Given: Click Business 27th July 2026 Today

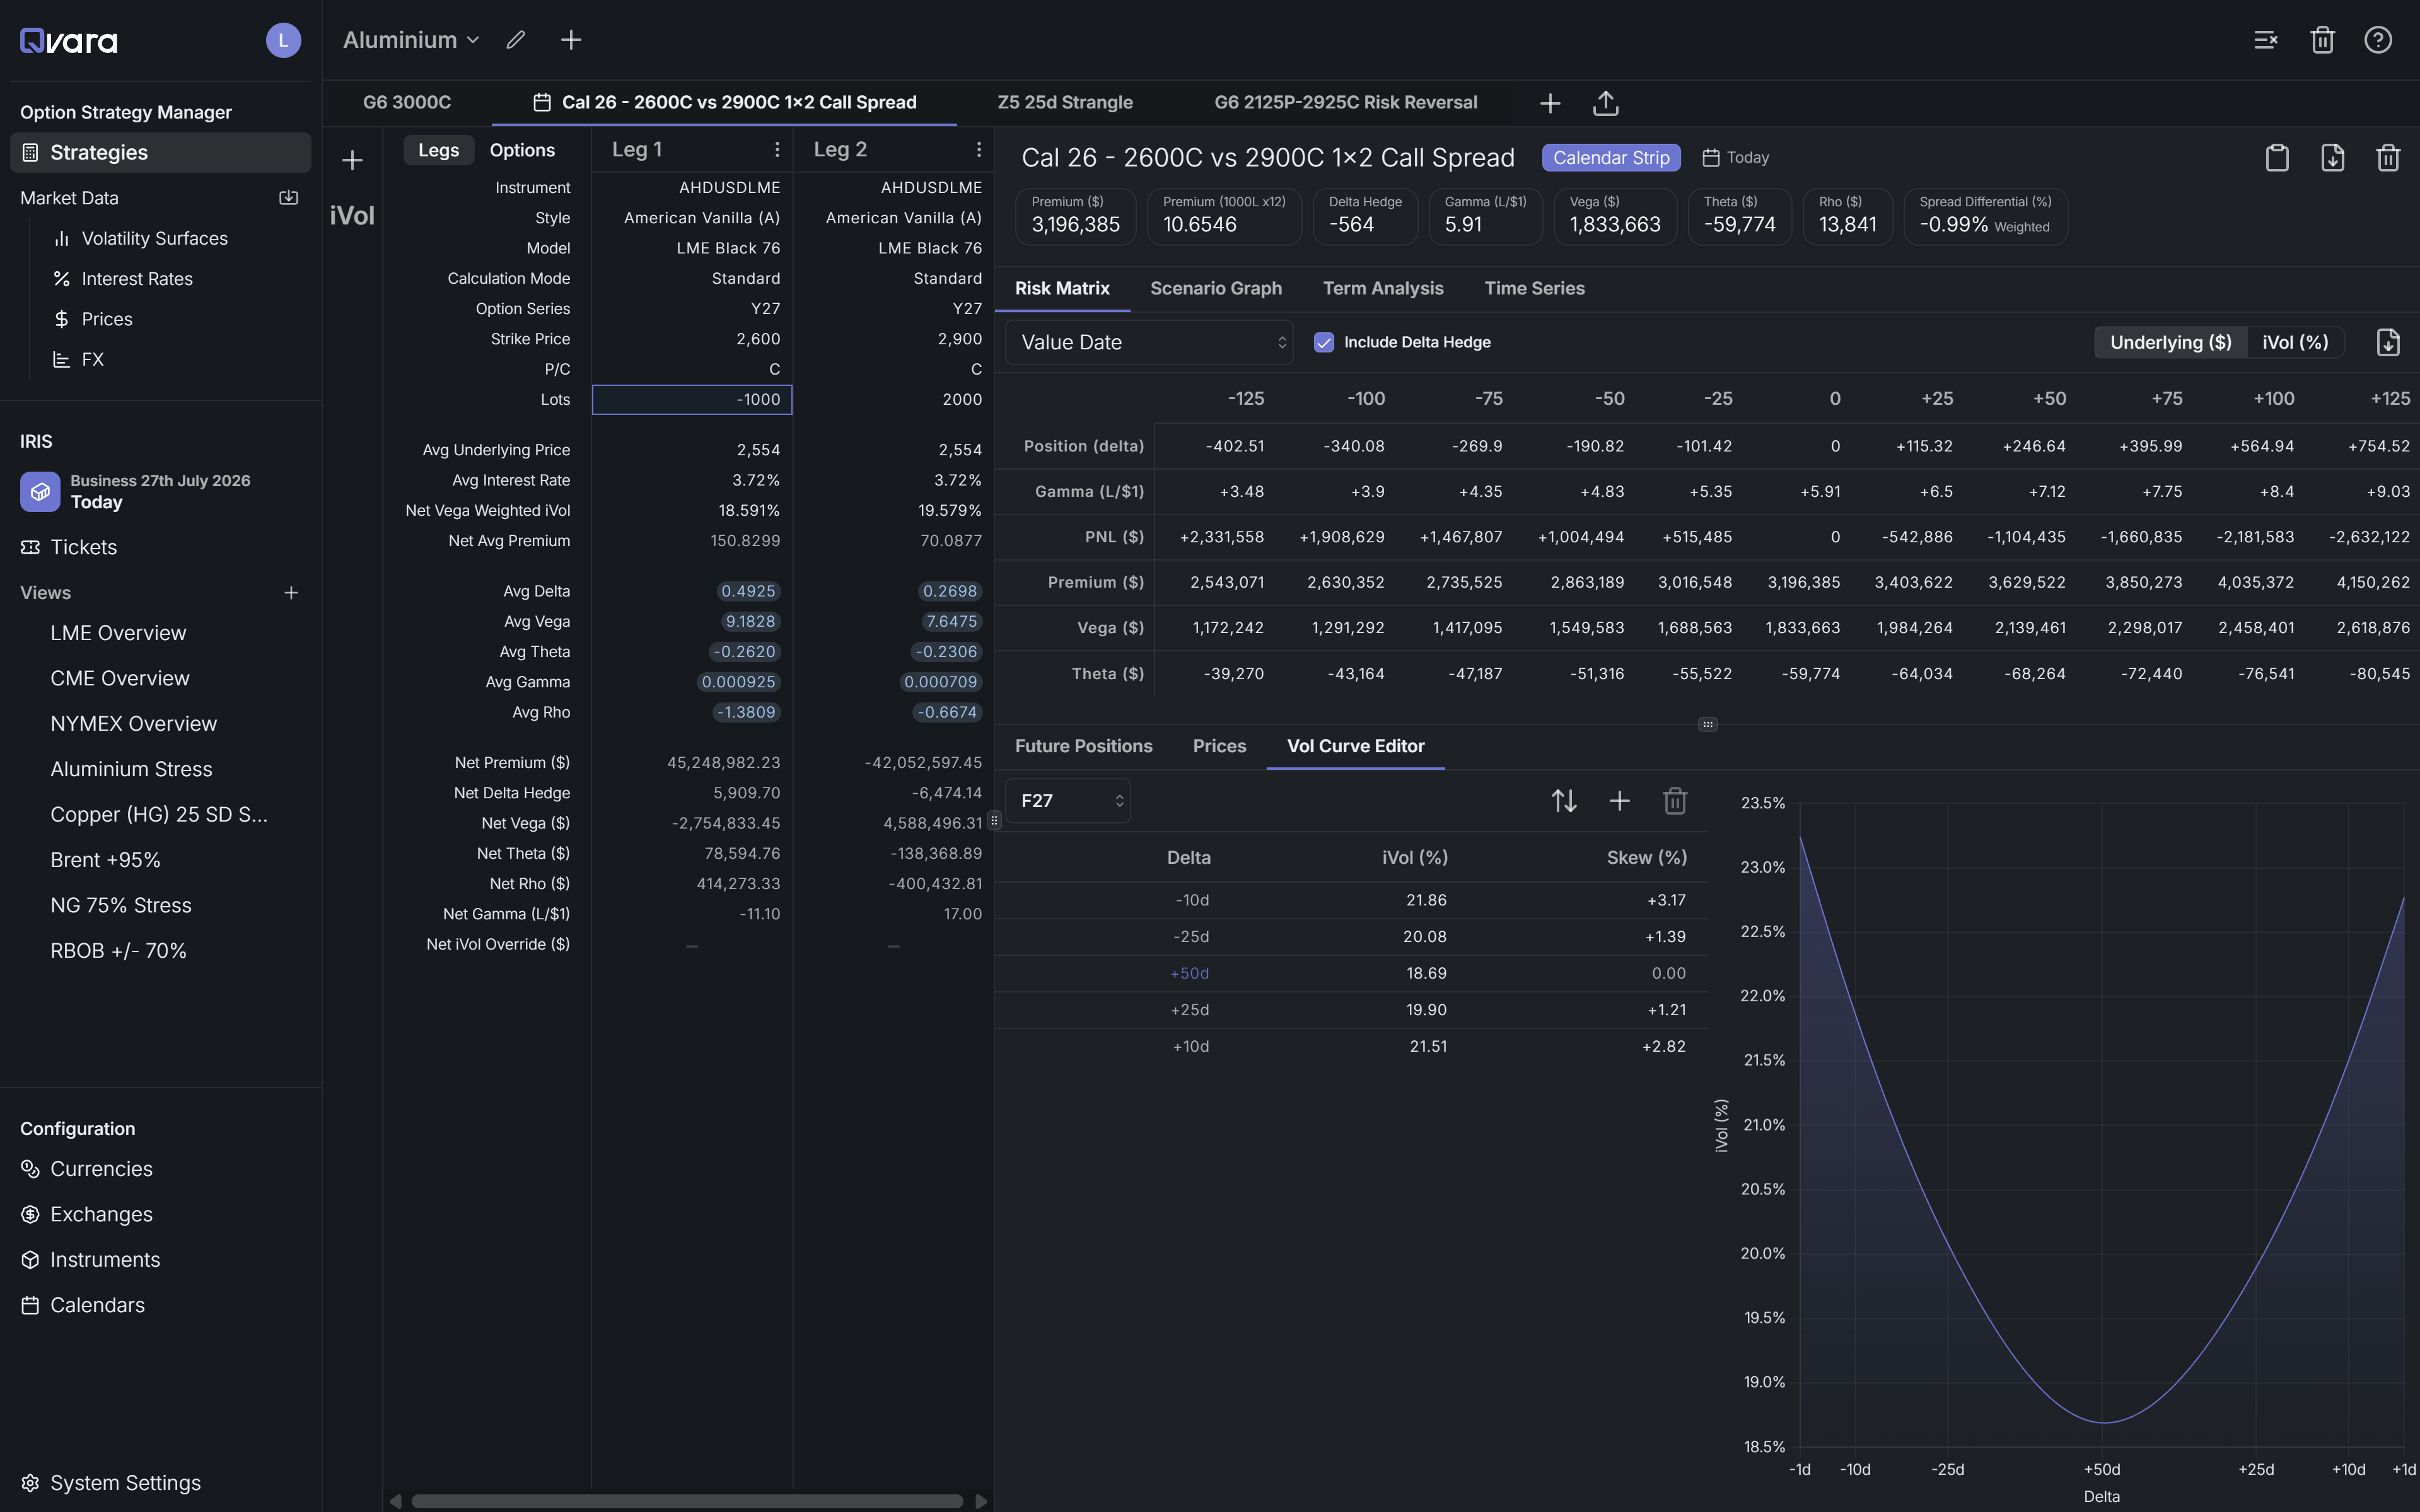Looking at the screenshot, I should pos(160,492).
